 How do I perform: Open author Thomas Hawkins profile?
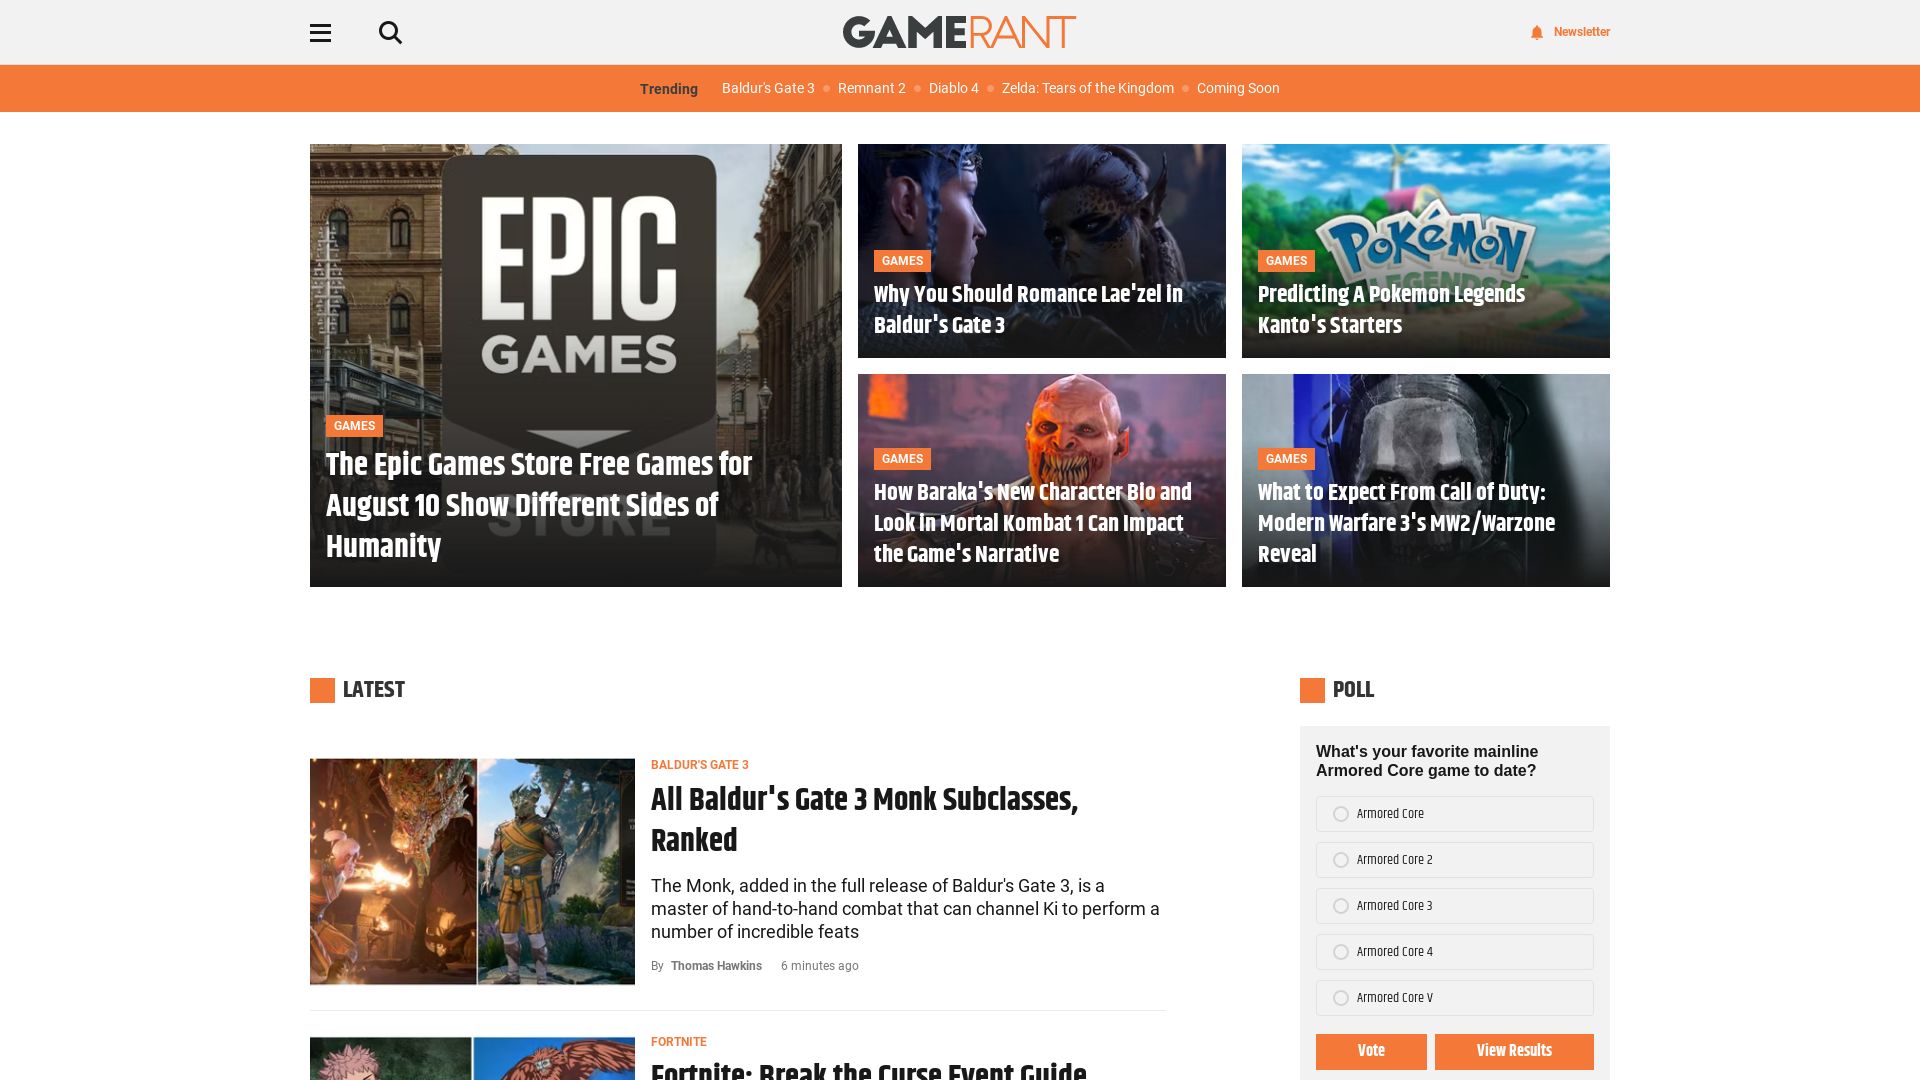click(716, 966)
